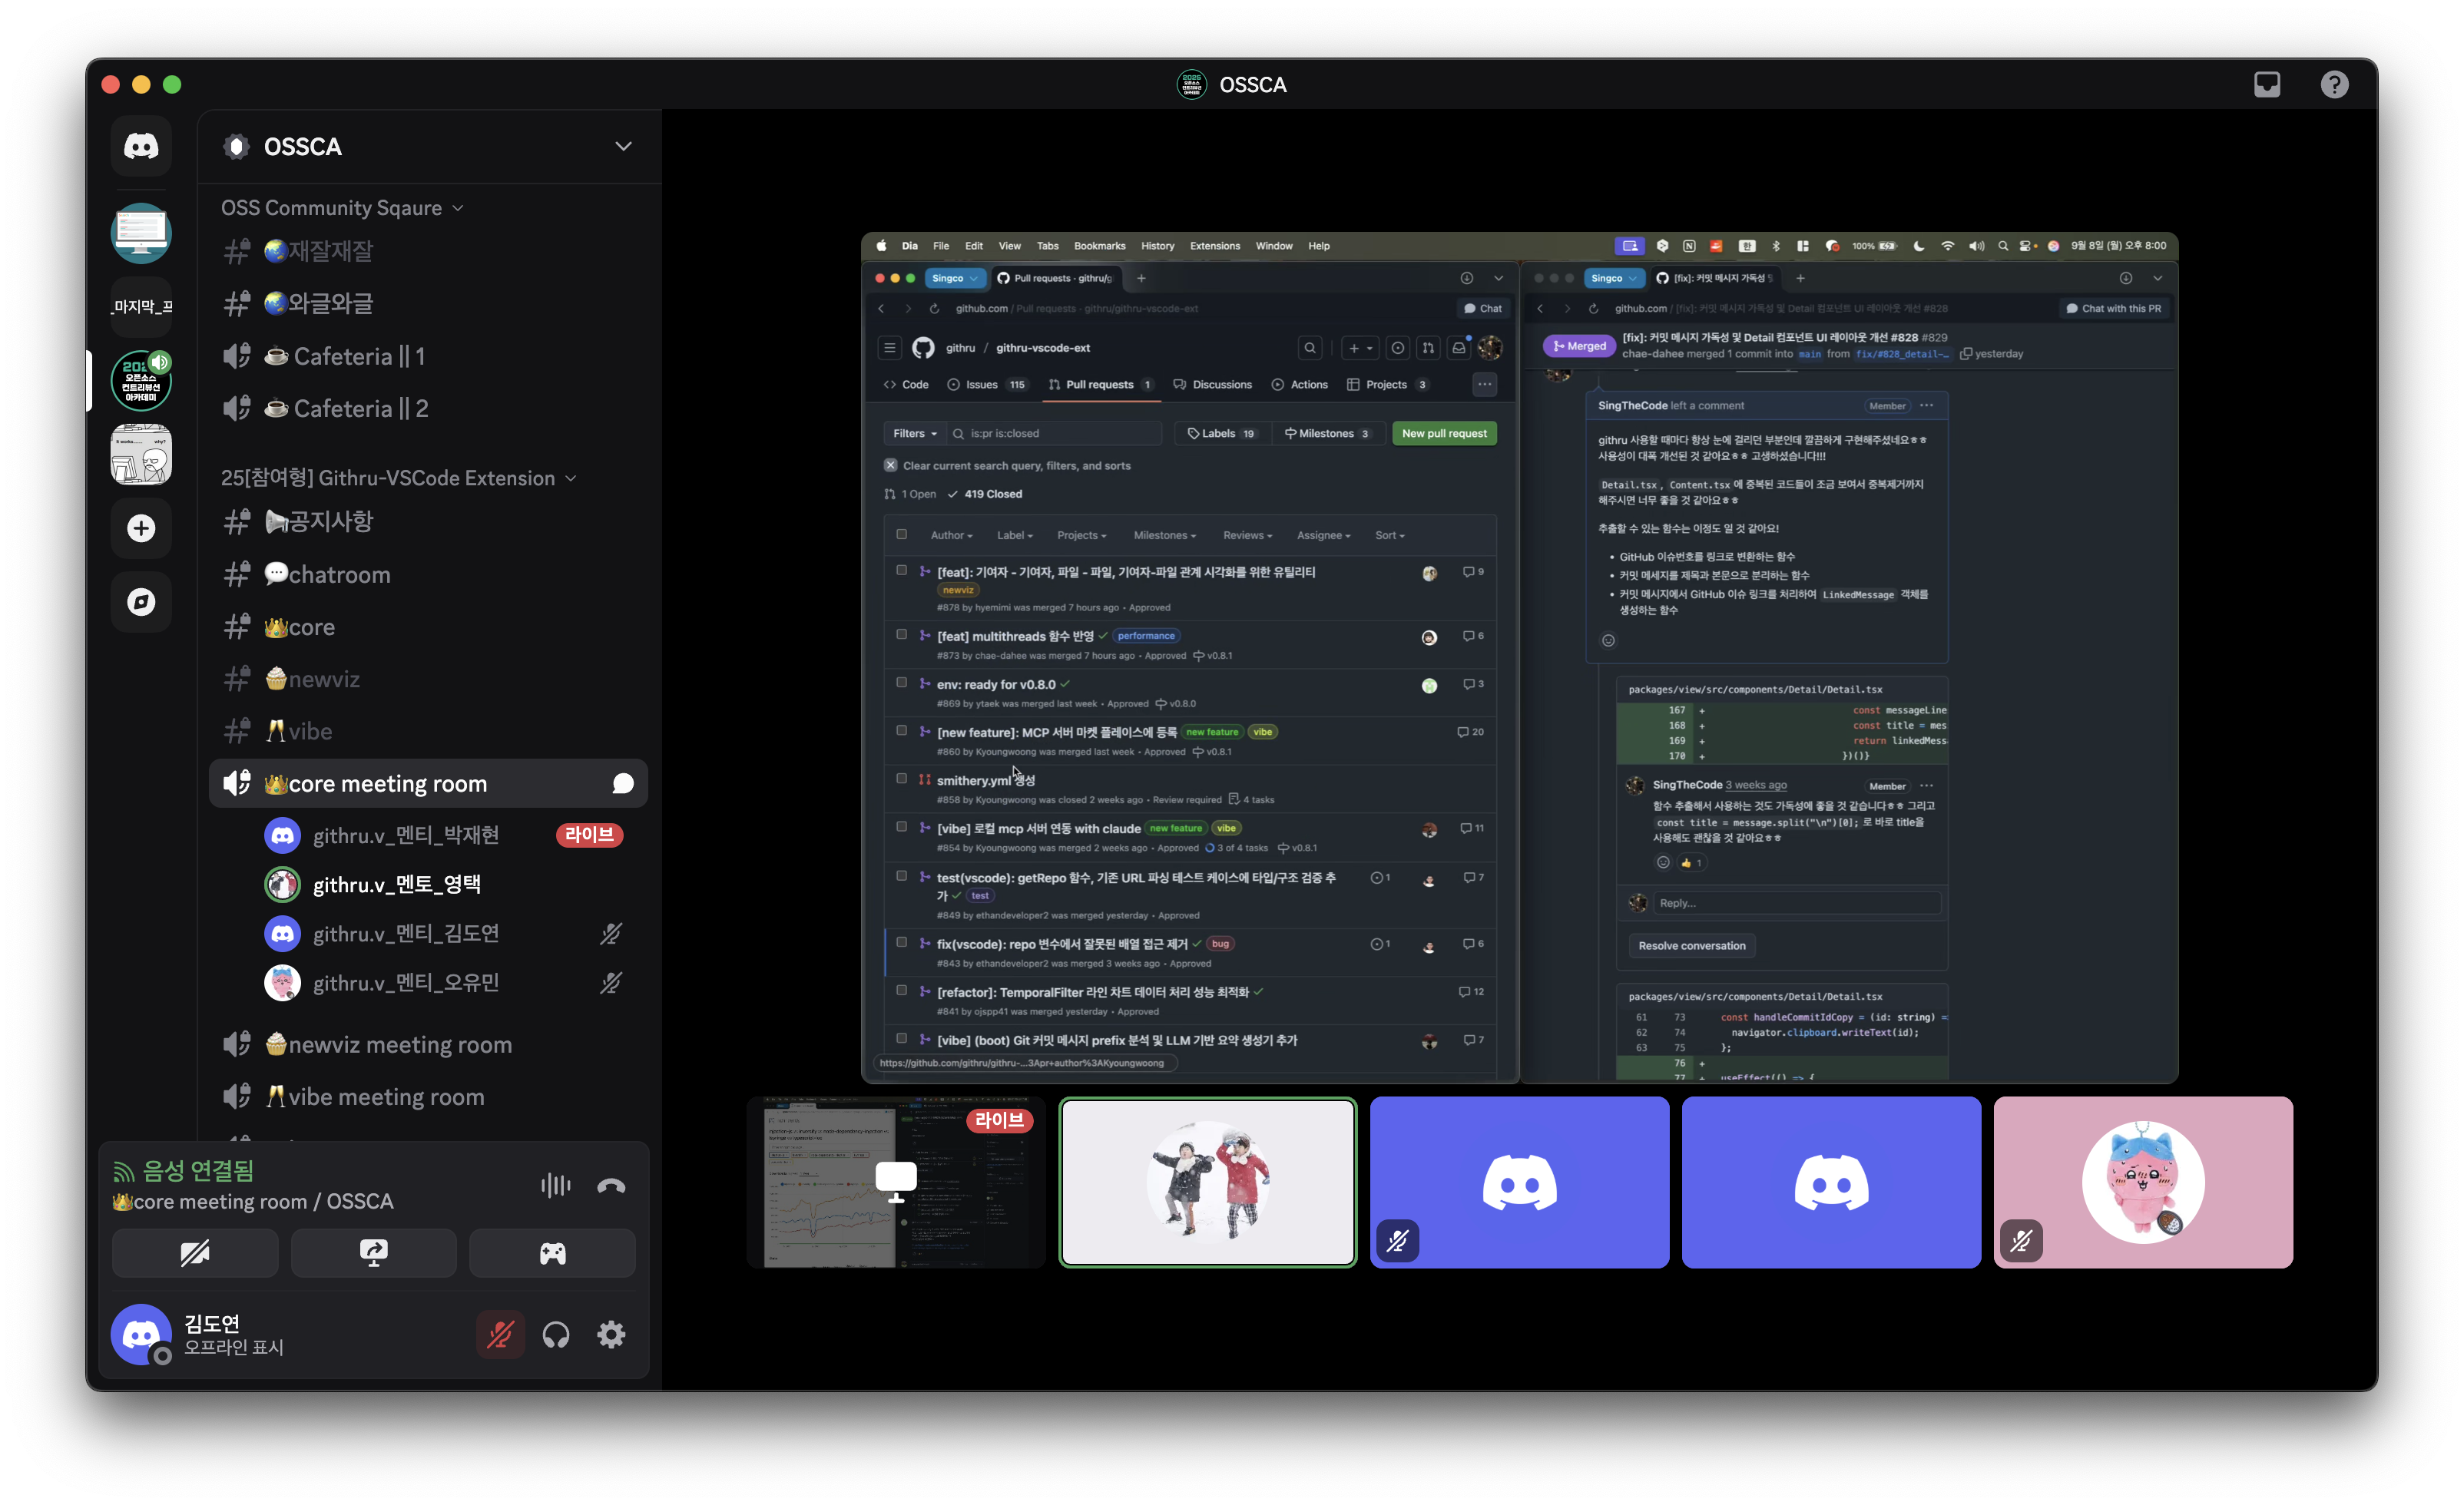
Task: Check box for 'env: ready for v0.8.0' PR
Action: 901,683
